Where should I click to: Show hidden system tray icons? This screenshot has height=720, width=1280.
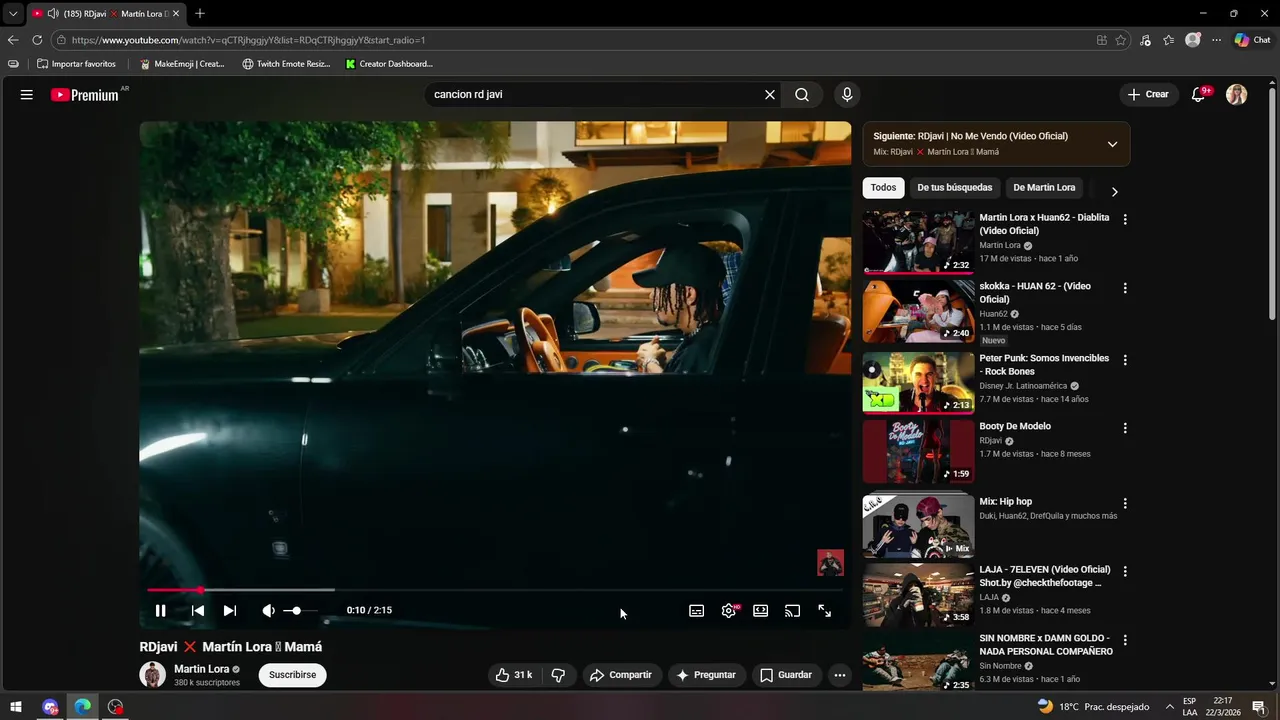point(1169,707)
